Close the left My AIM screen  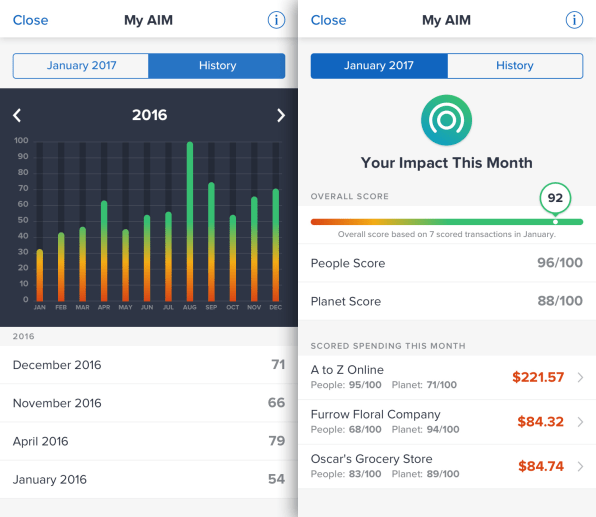pyautogui.click(x=30, y=20)
